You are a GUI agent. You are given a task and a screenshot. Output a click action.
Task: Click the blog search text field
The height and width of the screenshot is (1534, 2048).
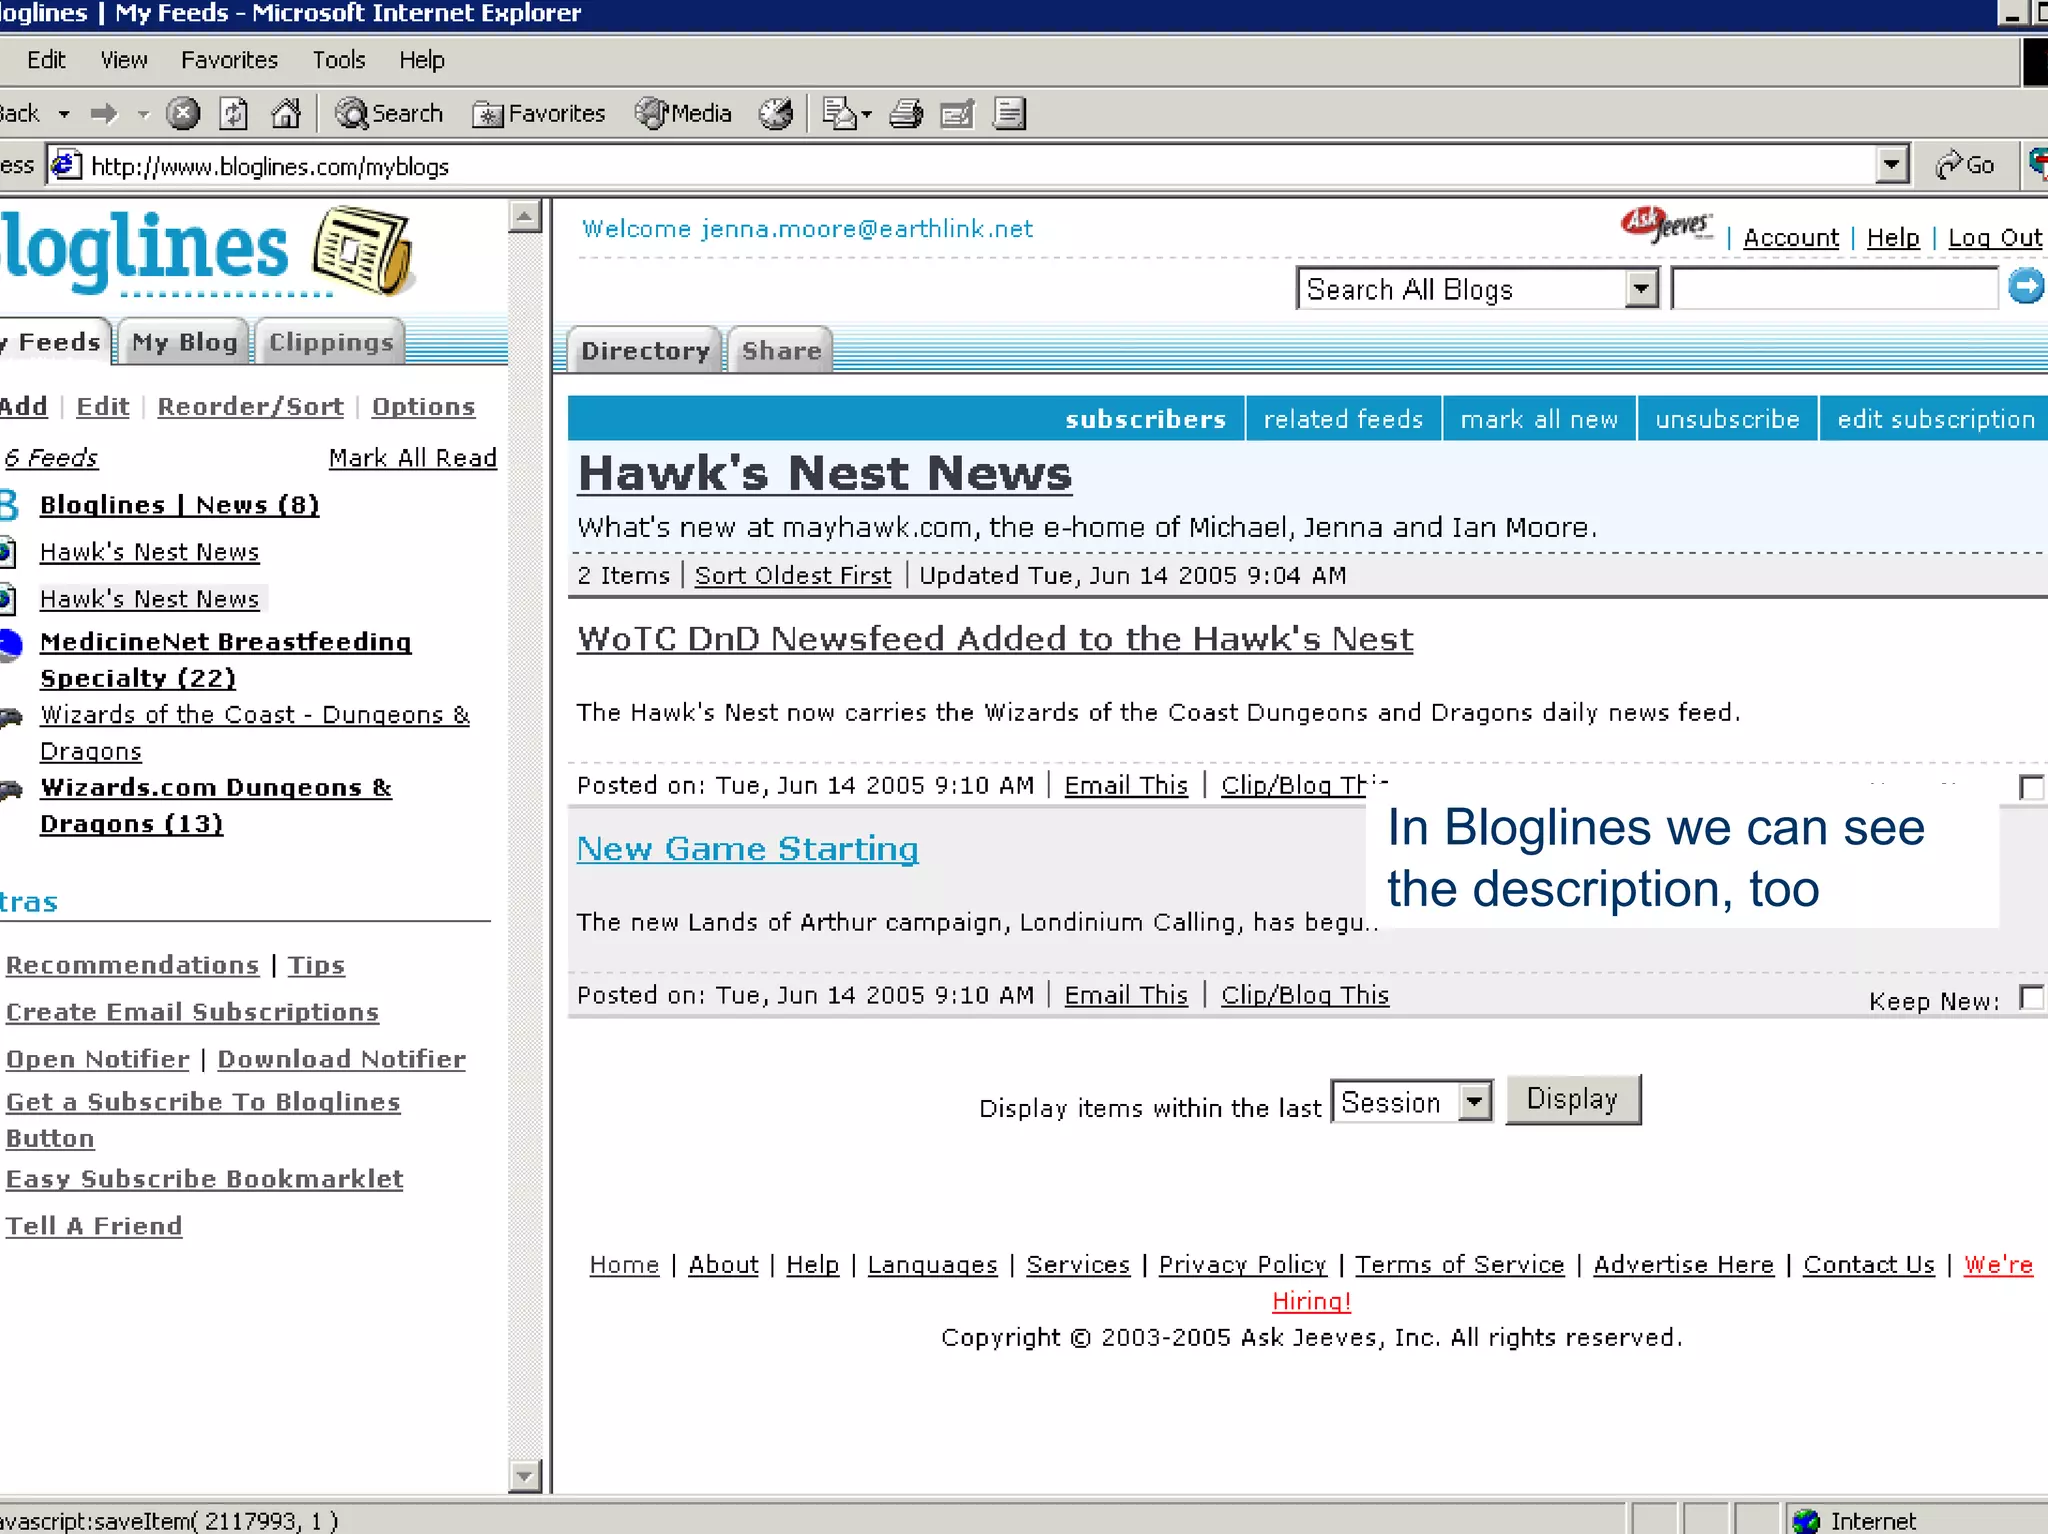[1835, 289]
